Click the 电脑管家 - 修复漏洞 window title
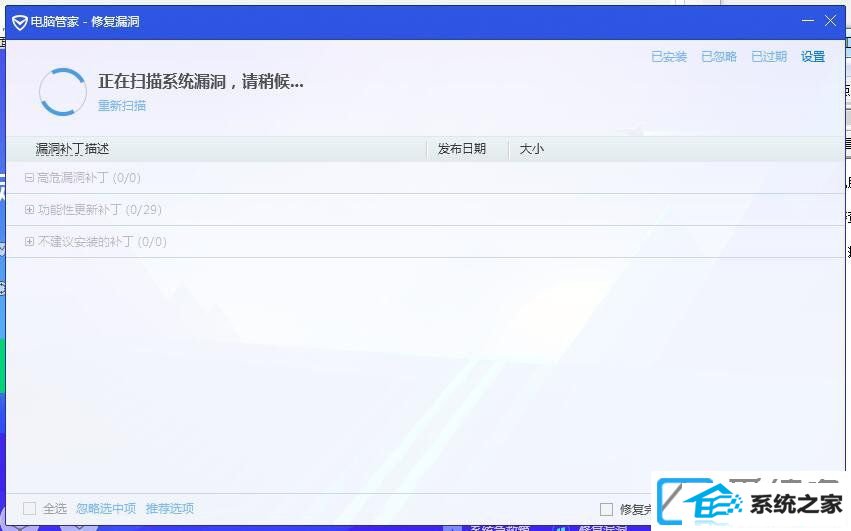Image resolution: width=851 pixels, height=531 pixels. pos(85,22)
